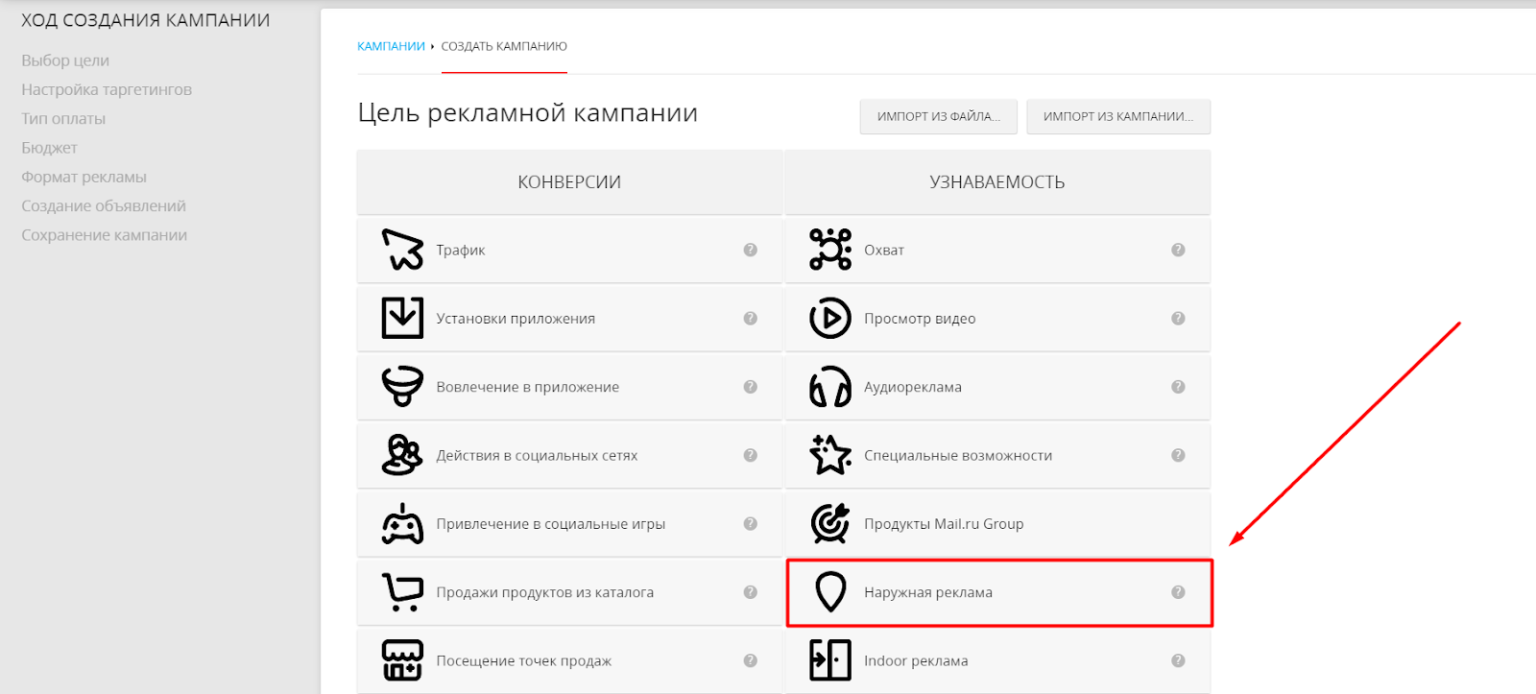Image resolution: width=1536 pixels, height=694 pixels.
Task: Jump to Бюджет step in sidebar
Action: click(49, 148)
